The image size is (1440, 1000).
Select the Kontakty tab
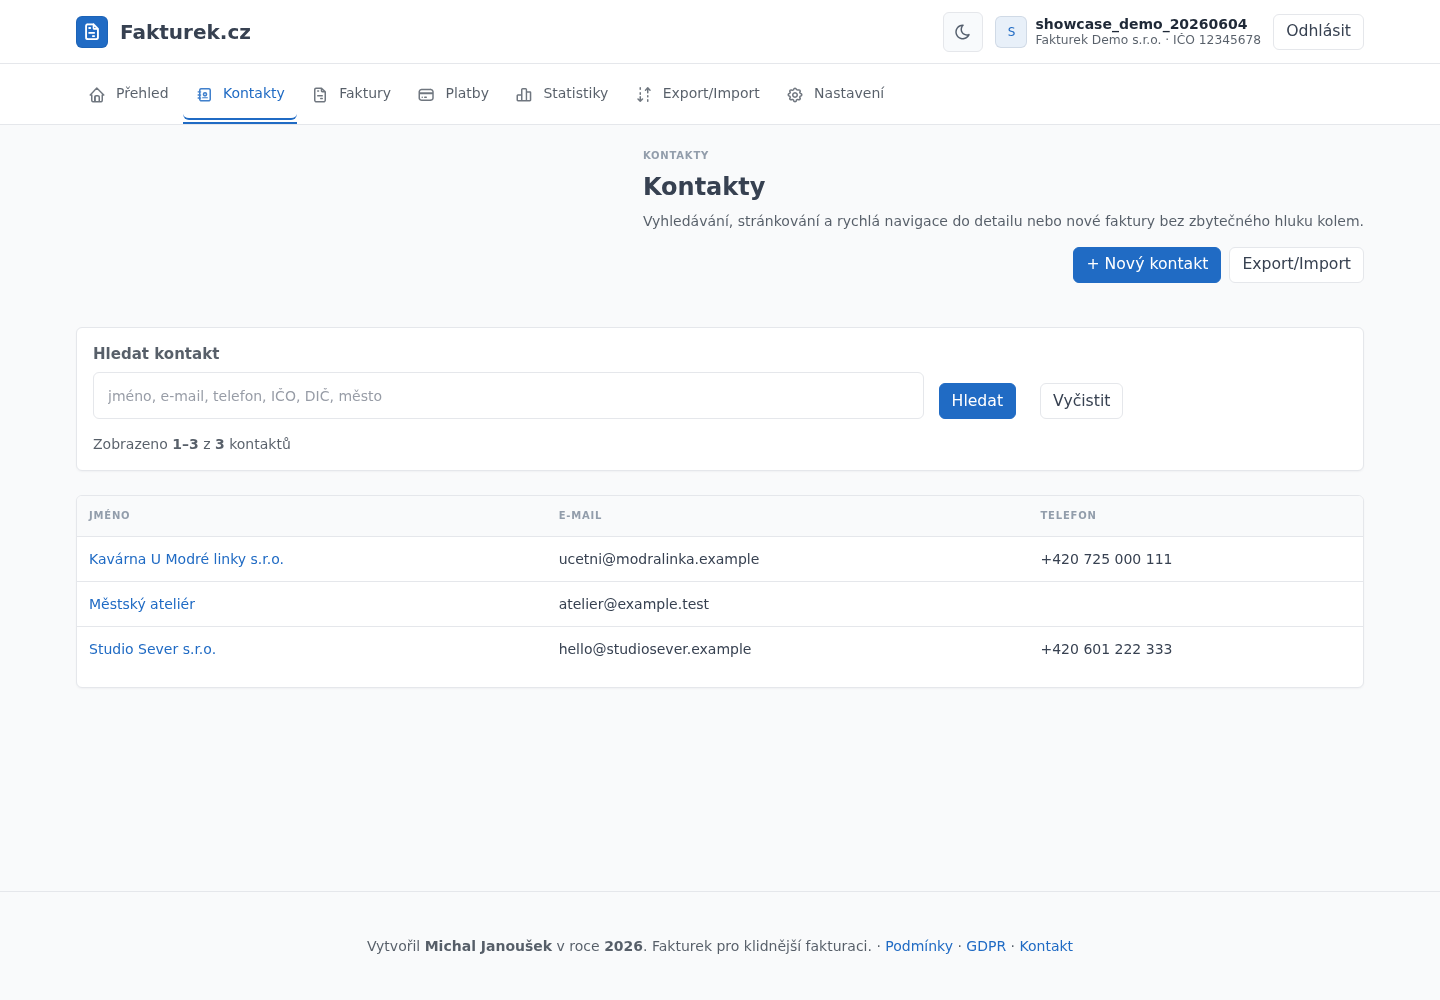240,94
